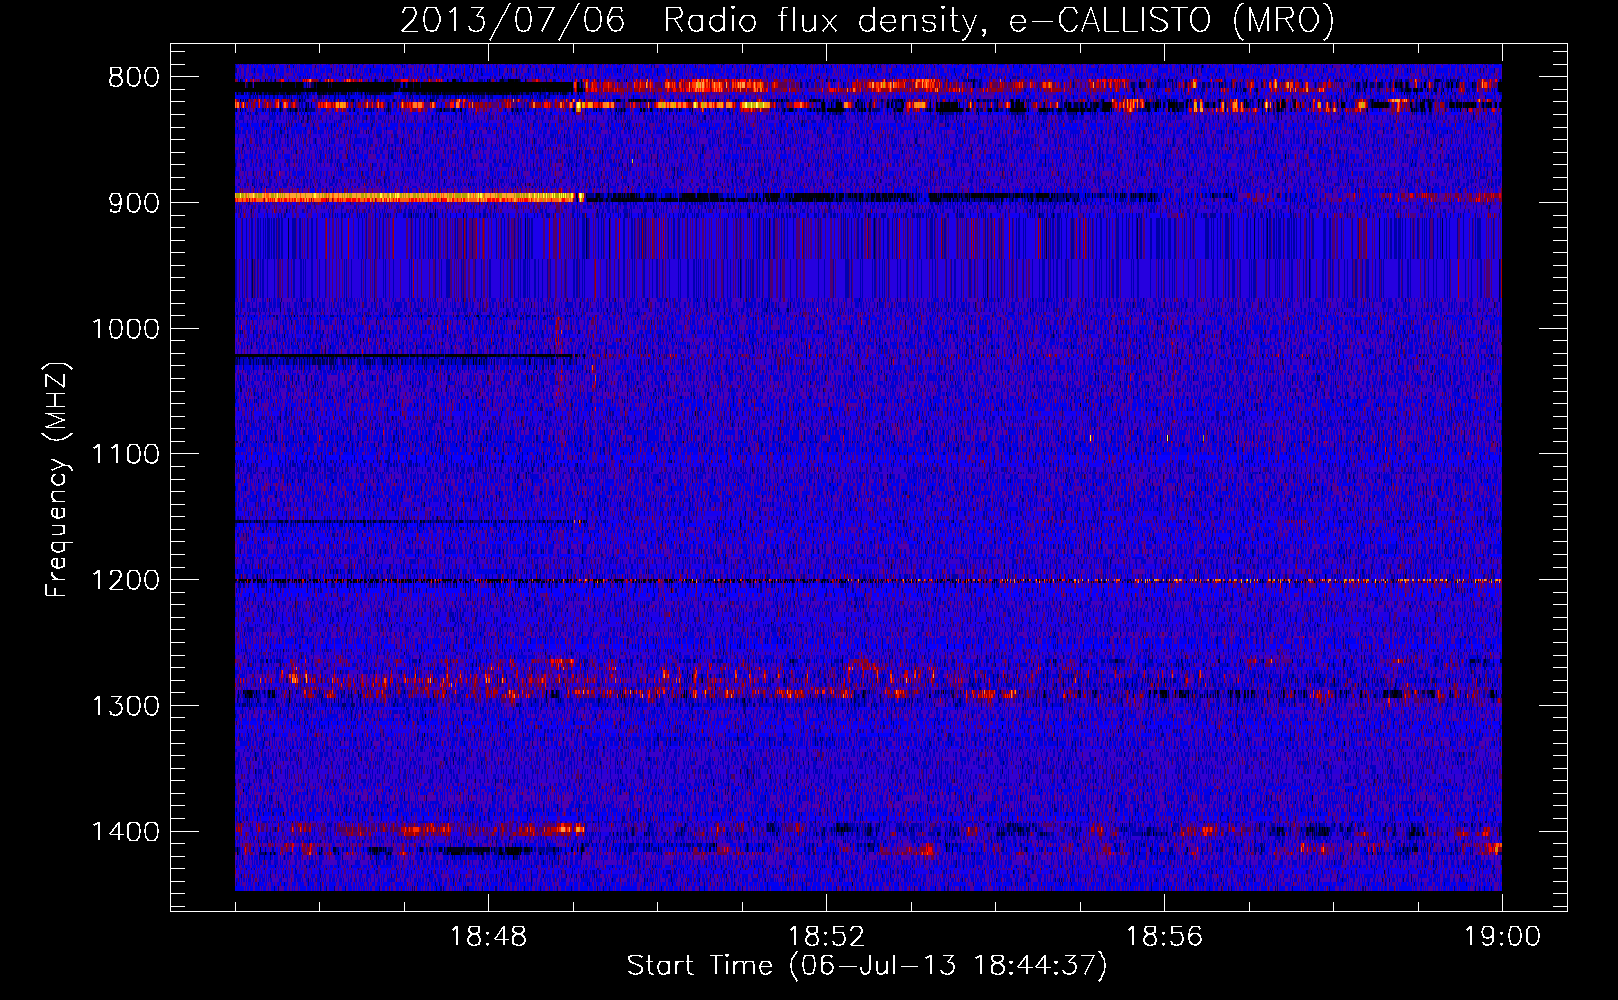Screen dimensions: 1618x1000
Task: Click the 1400 frequency tick label
Action: (x=125, y=832)
